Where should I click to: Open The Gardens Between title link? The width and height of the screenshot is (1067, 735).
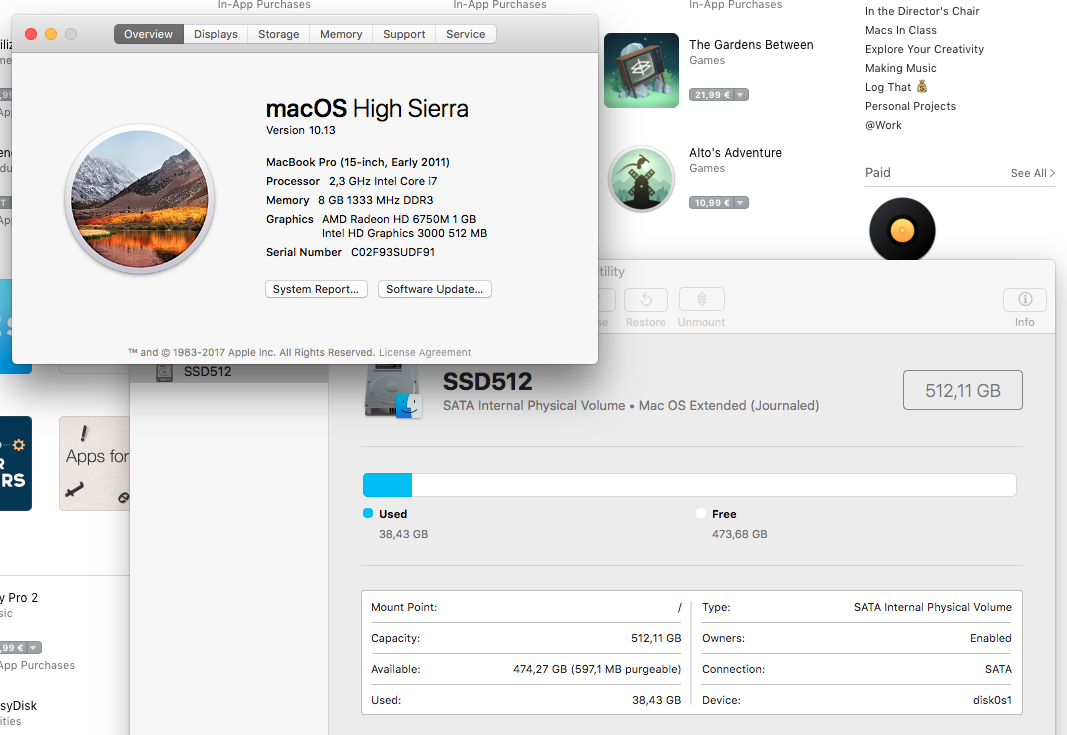coord(751,45)
